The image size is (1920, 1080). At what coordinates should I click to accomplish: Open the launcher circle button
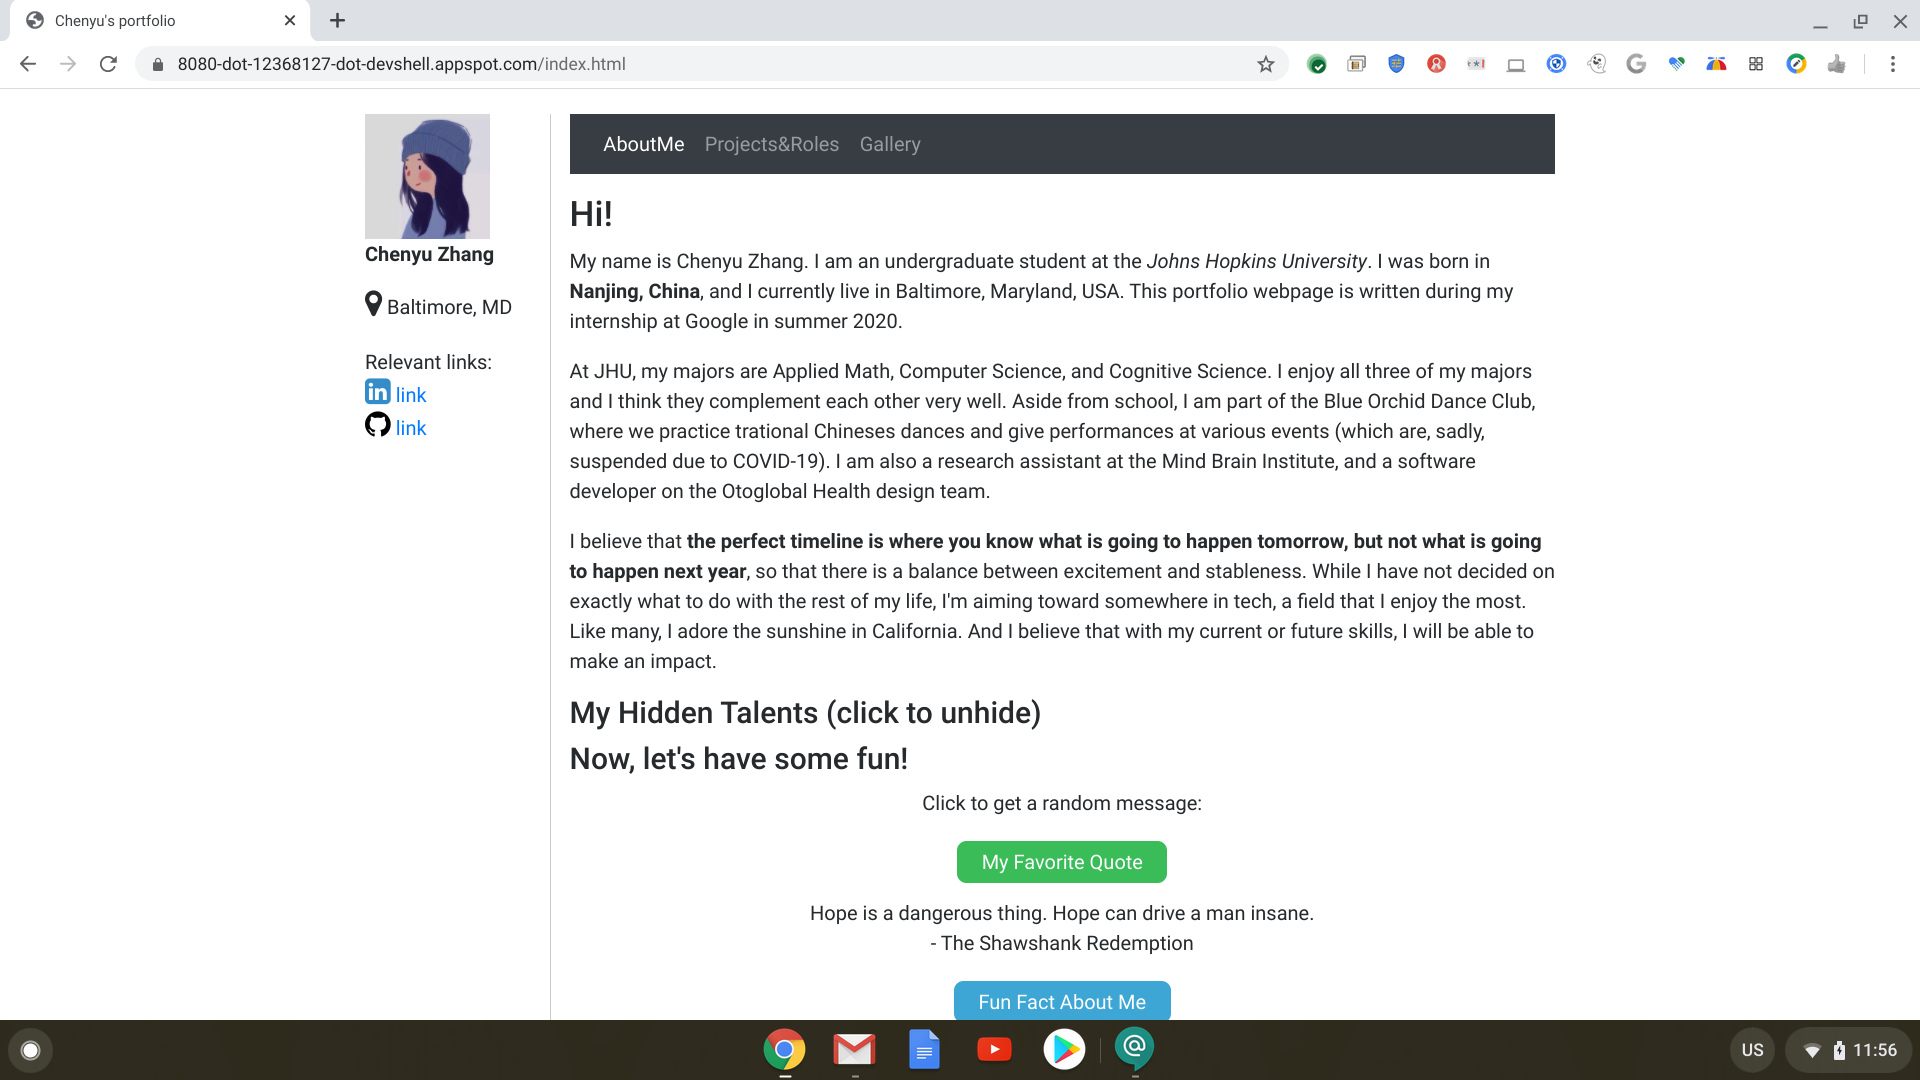click(30, 1050)
